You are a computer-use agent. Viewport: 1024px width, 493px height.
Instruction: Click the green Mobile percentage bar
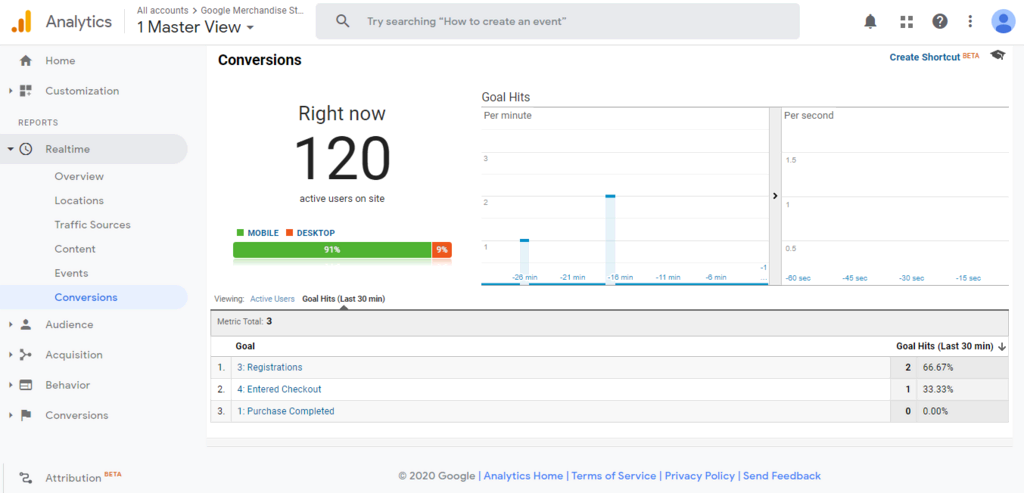pyautogui.click(x=332, y=250)
